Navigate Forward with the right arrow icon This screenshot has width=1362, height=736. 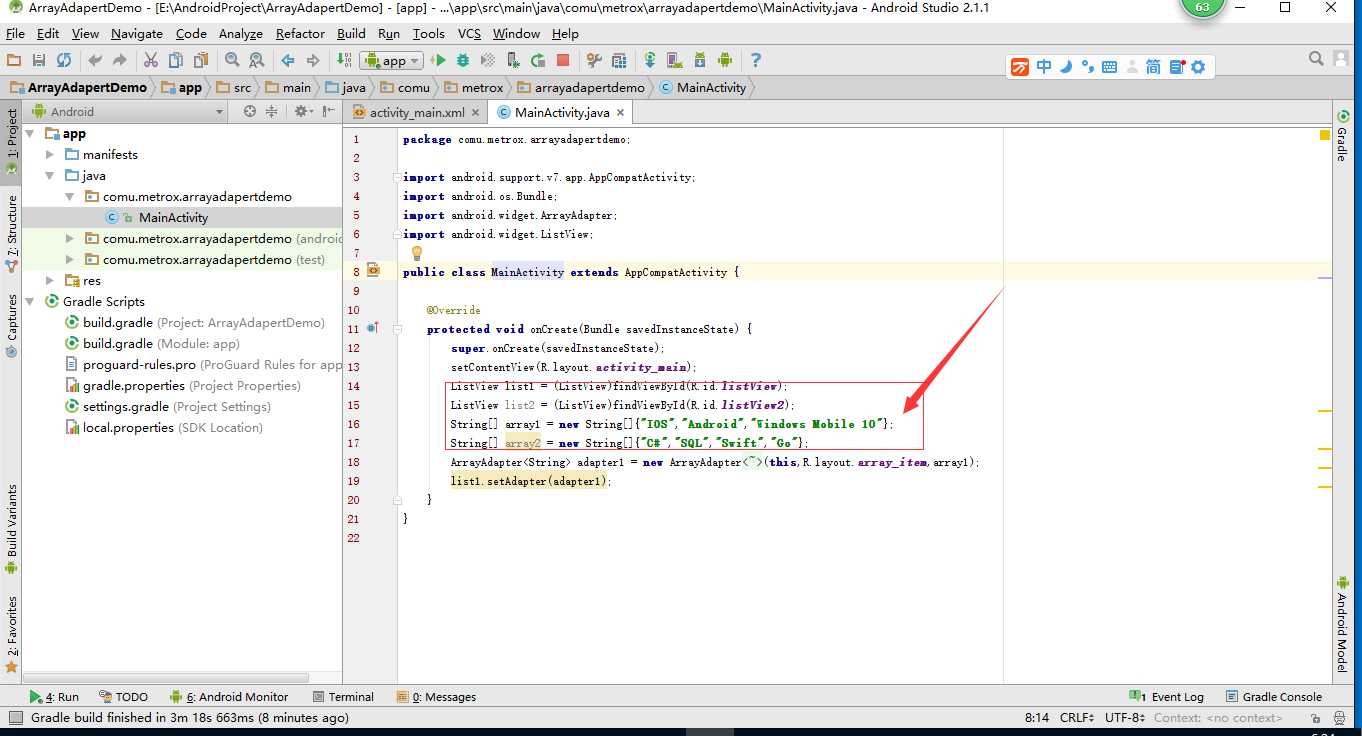pos(313,60)
